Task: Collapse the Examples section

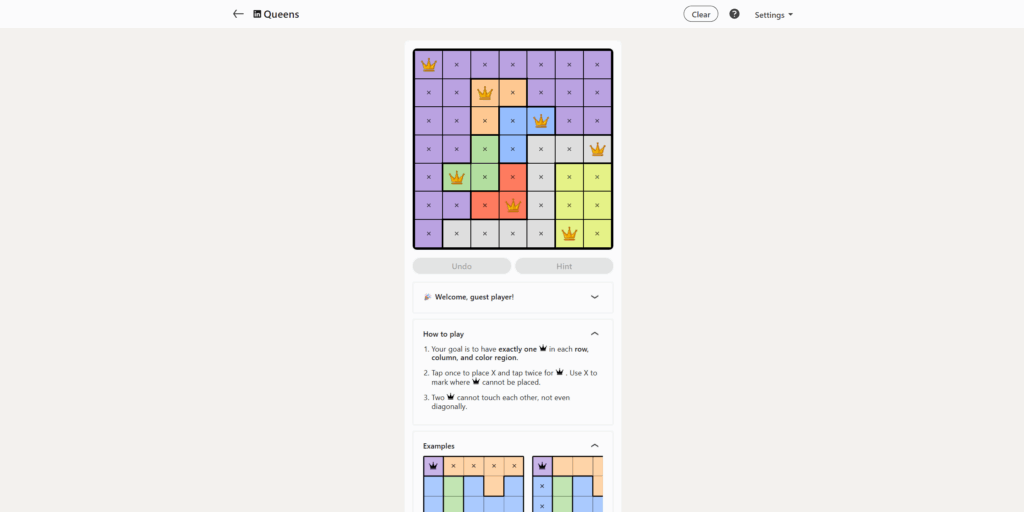Action: tap(594, 446)
